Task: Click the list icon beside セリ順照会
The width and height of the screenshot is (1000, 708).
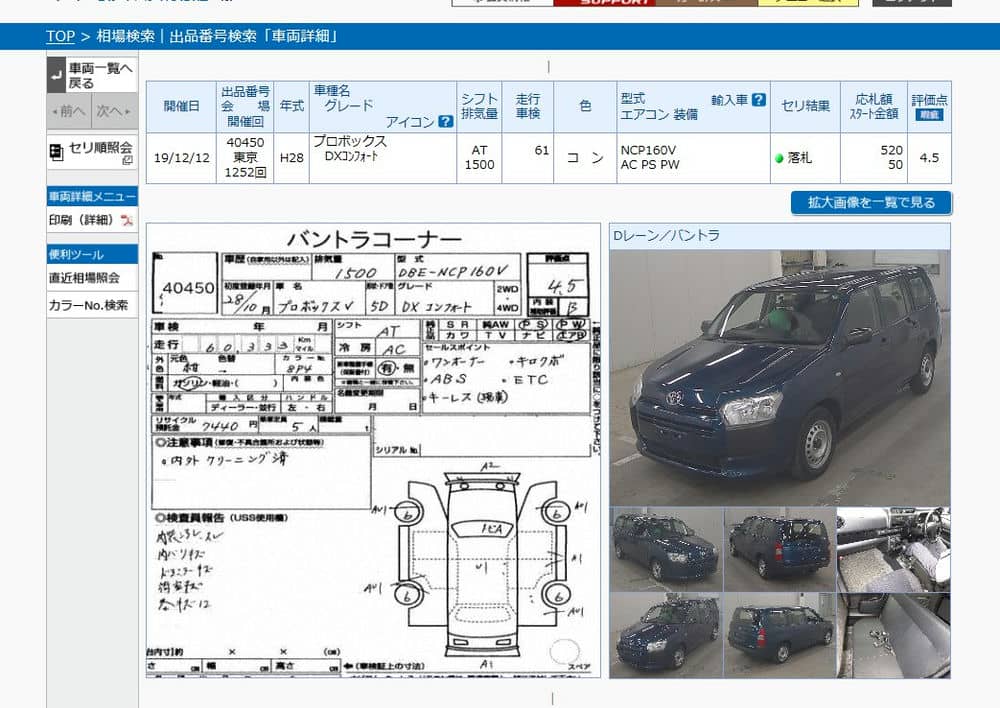Action: [56, 152]
